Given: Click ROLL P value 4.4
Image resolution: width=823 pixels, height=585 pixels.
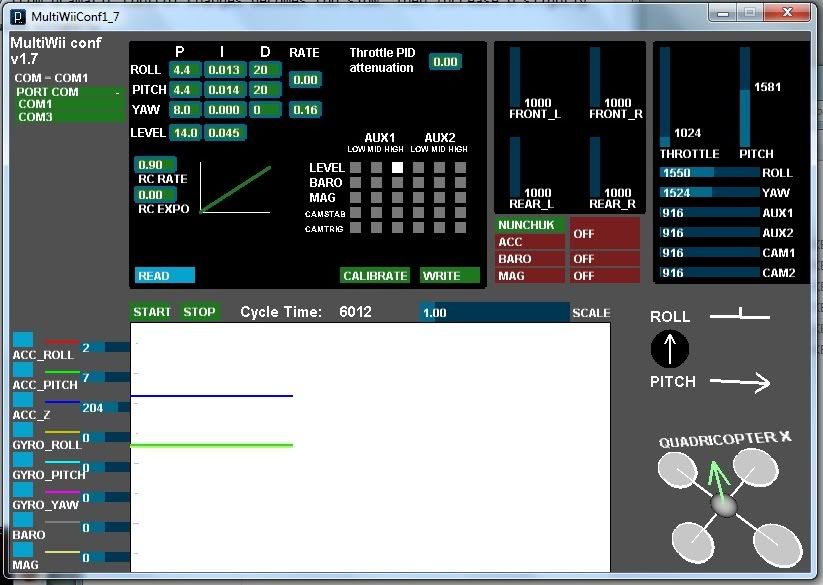Looking at the screenshot, I should tap(185, 70).
